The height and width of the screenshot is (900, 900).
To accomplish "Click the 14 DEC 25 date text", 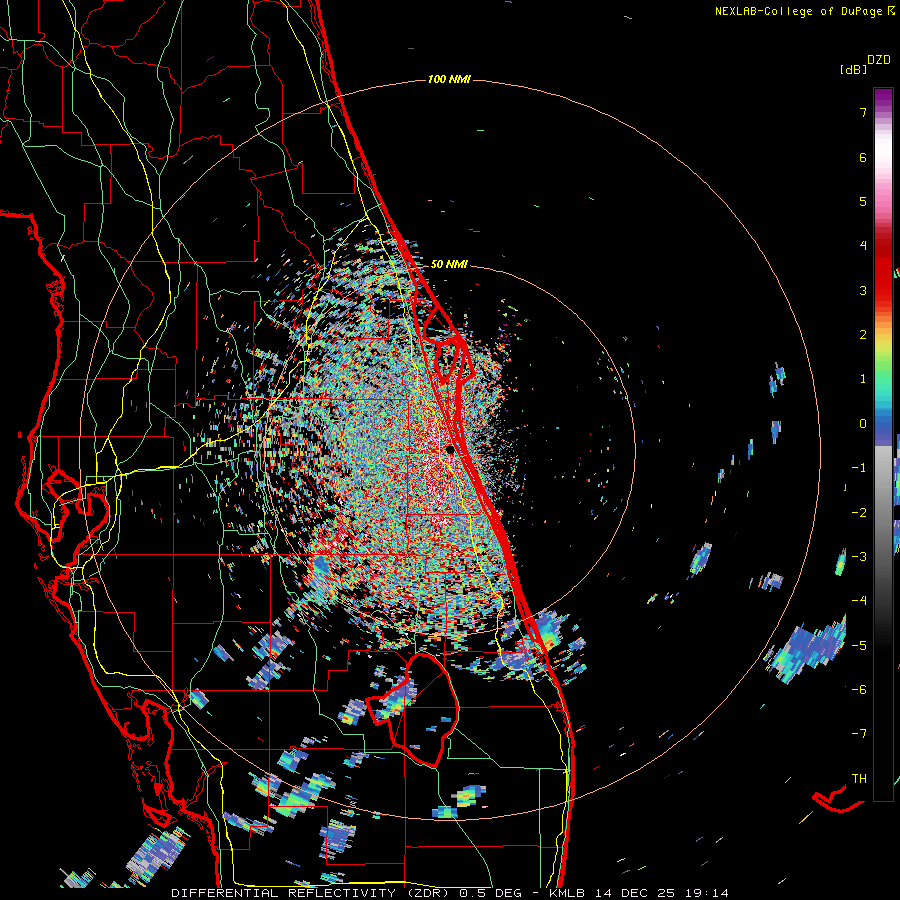I will click(x=634, y=893).
